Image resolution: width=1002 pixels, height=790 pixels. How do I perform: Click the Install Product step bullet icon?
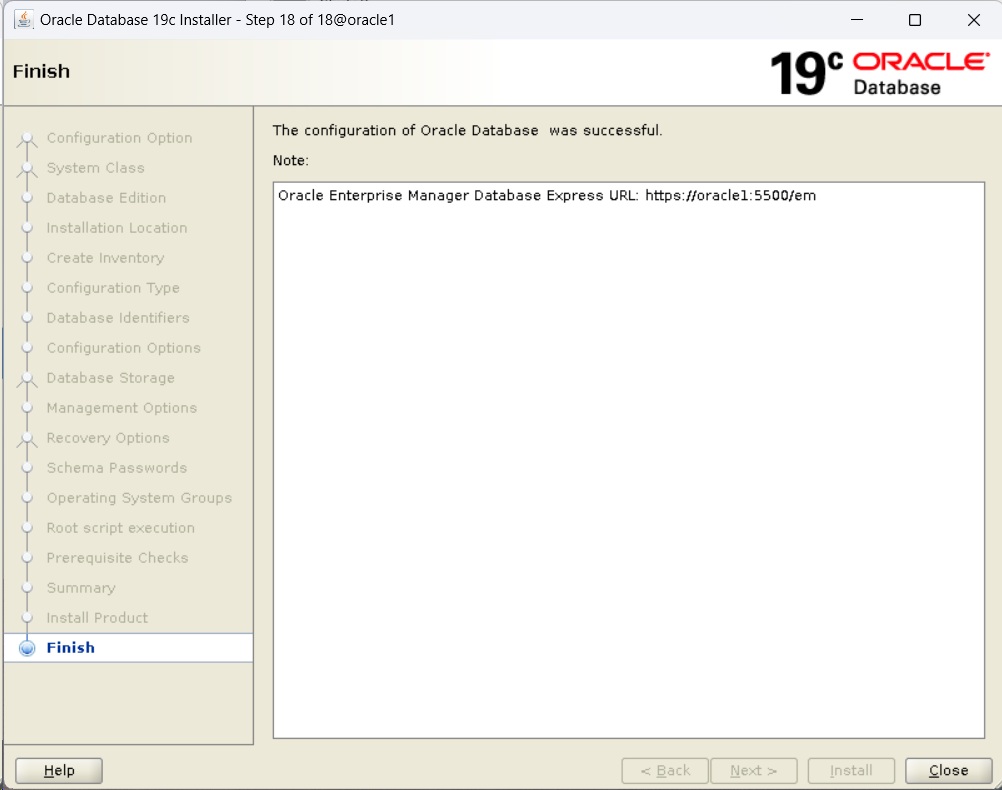pos(28,618)
